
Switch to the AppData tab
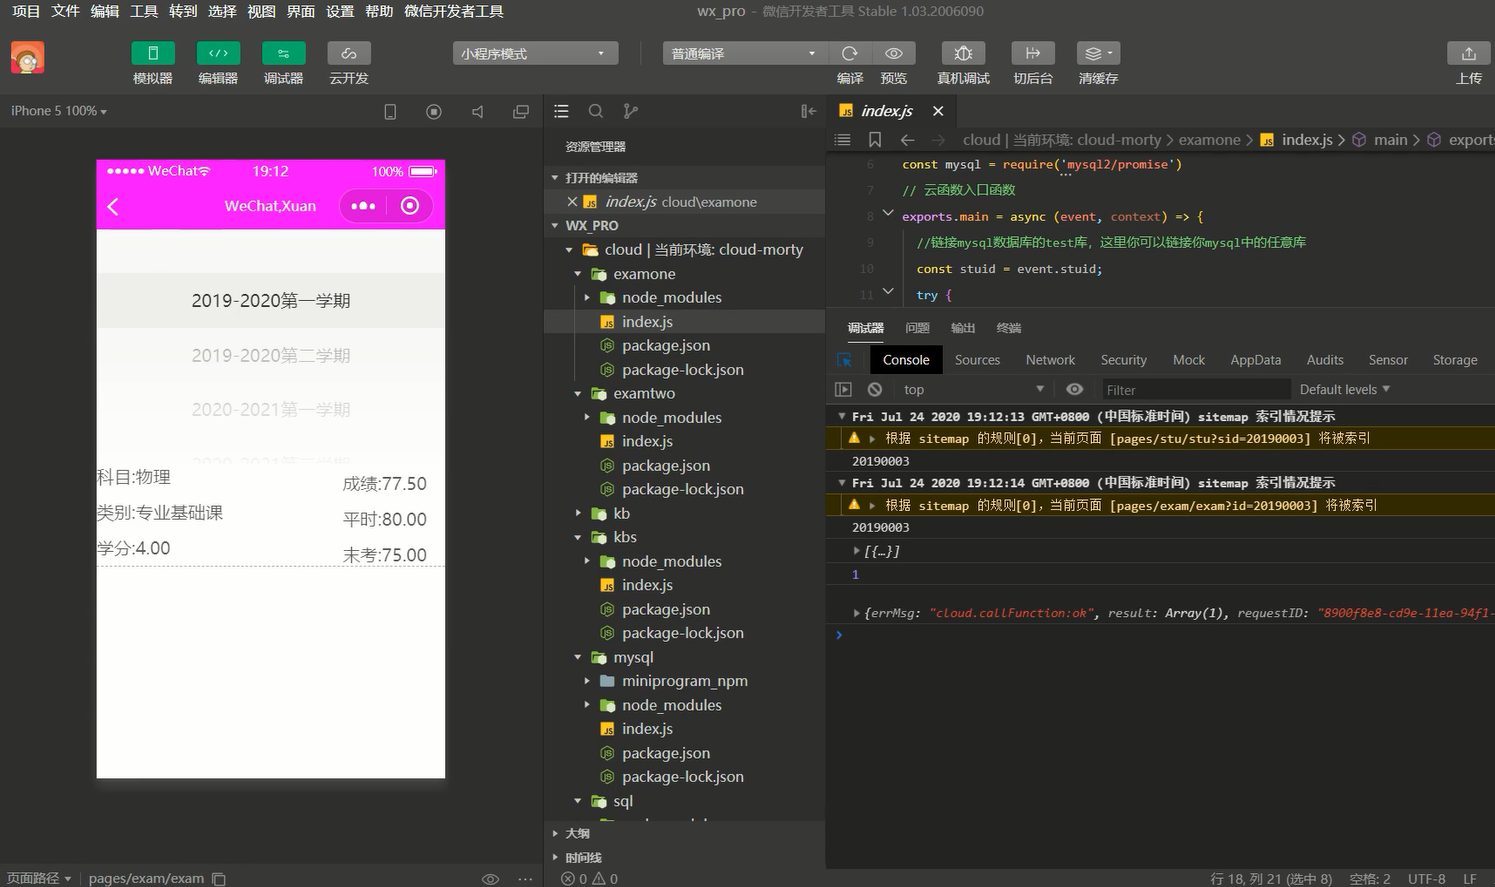click(x=1255, y=360)
